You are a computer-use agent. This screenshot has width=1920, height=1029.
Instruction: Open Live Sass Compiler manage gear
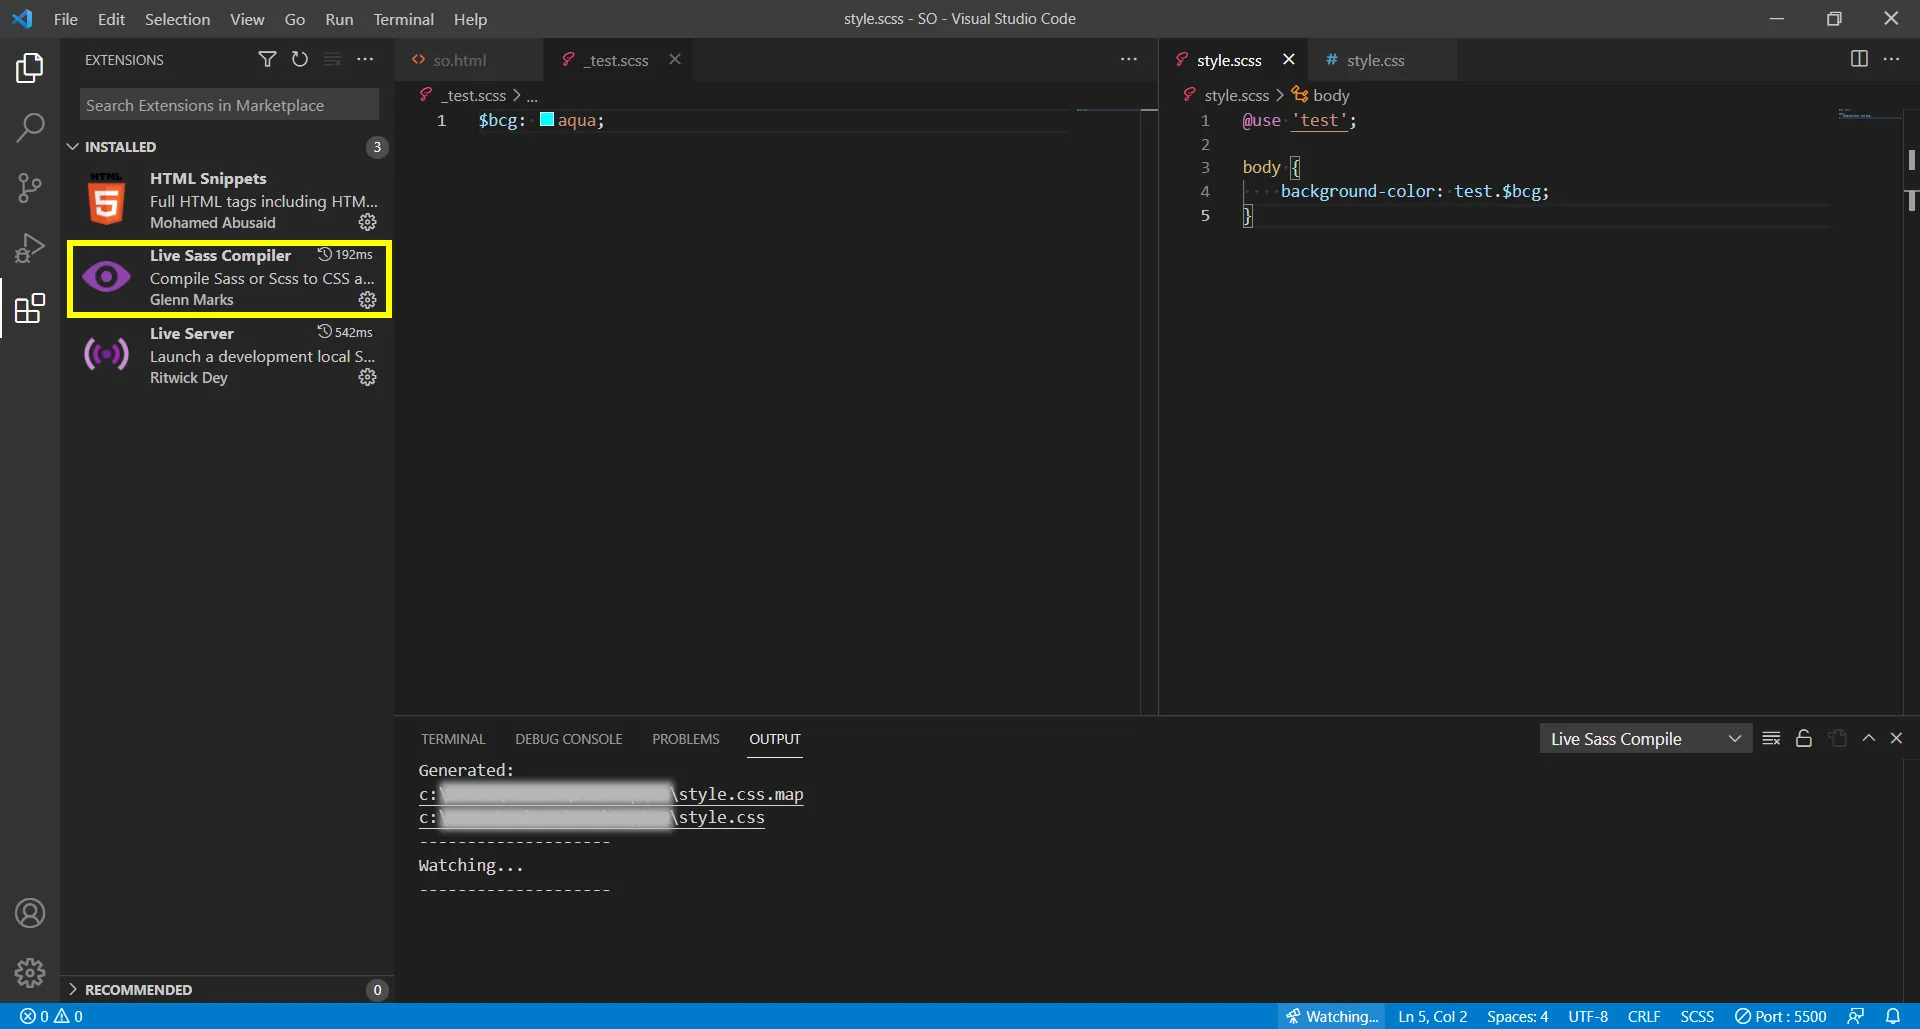[x=368, y=300]
